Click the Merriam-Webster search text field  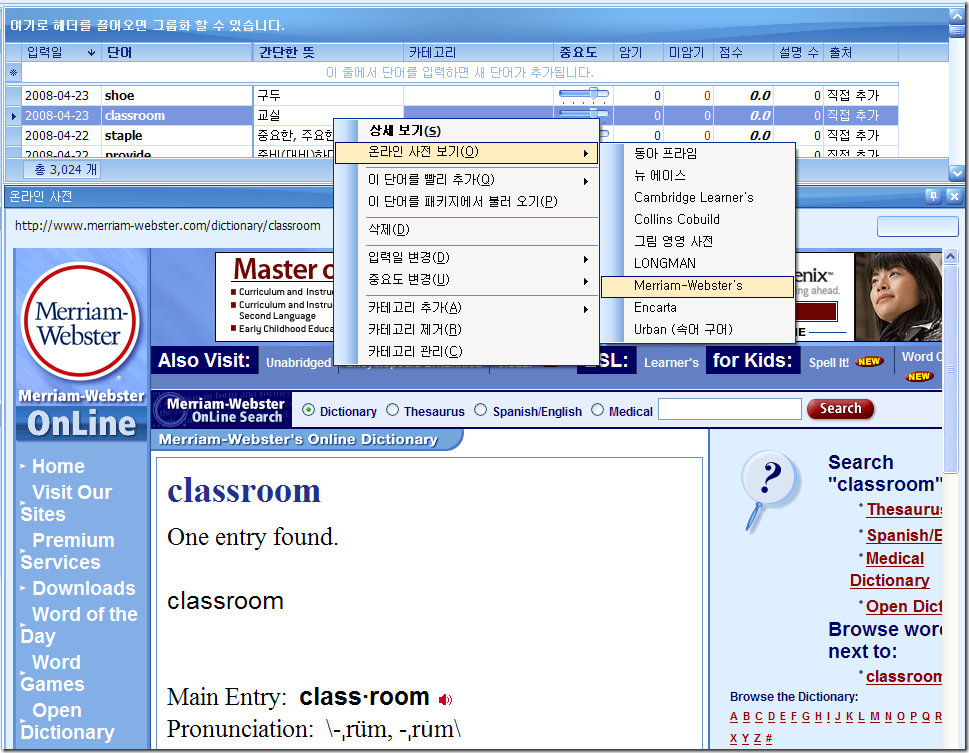click(x=730, y=409)
